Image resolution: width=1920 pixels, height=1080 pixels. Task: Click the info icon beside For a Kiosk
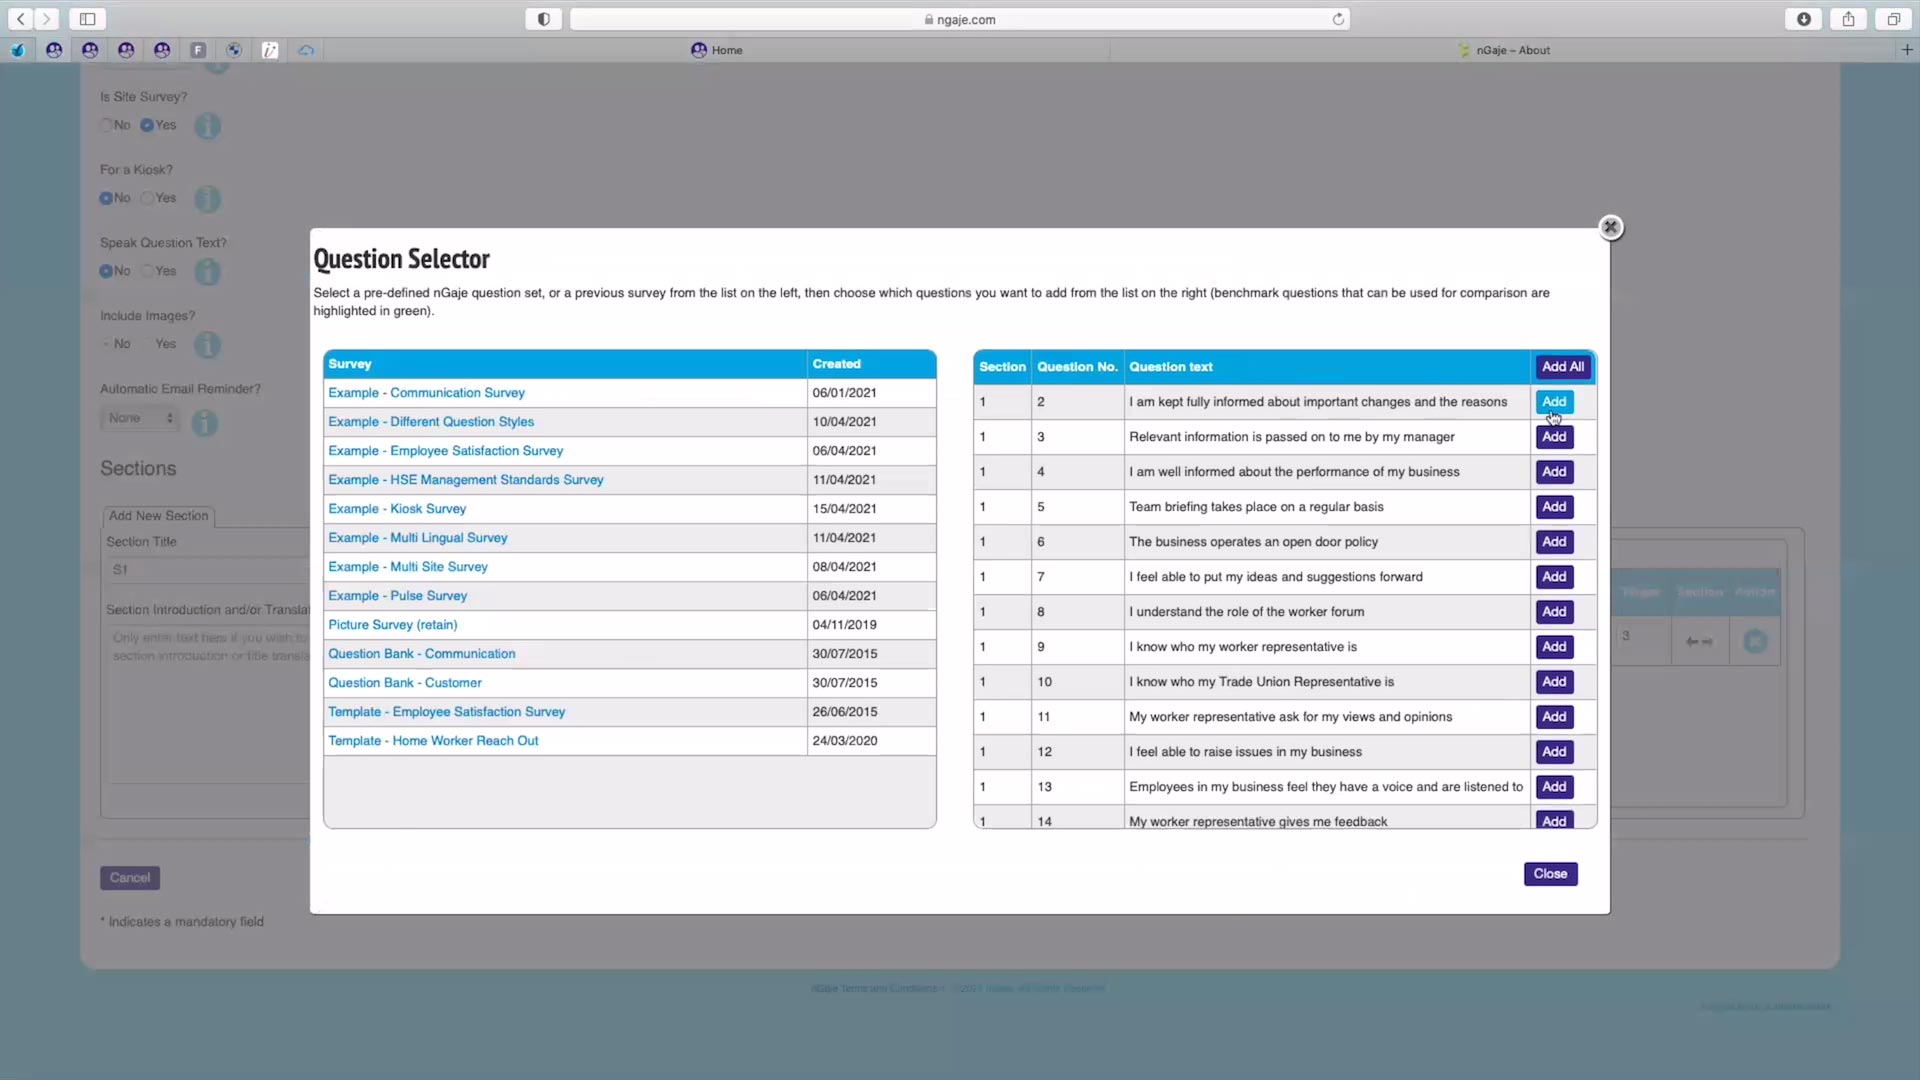[x=207, y=199]
